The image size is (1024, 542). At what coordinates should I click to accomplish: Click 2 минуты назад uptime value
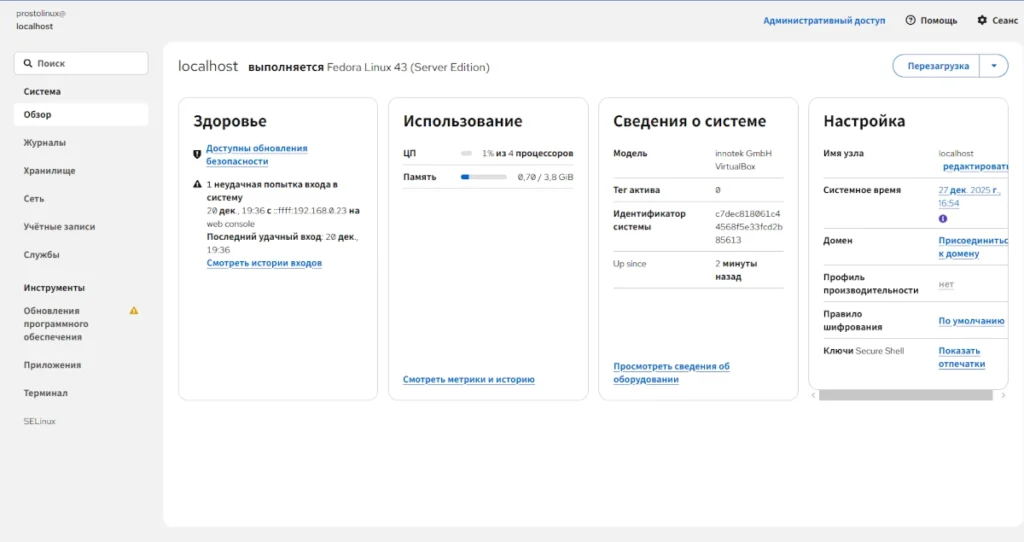pos(736,270)
